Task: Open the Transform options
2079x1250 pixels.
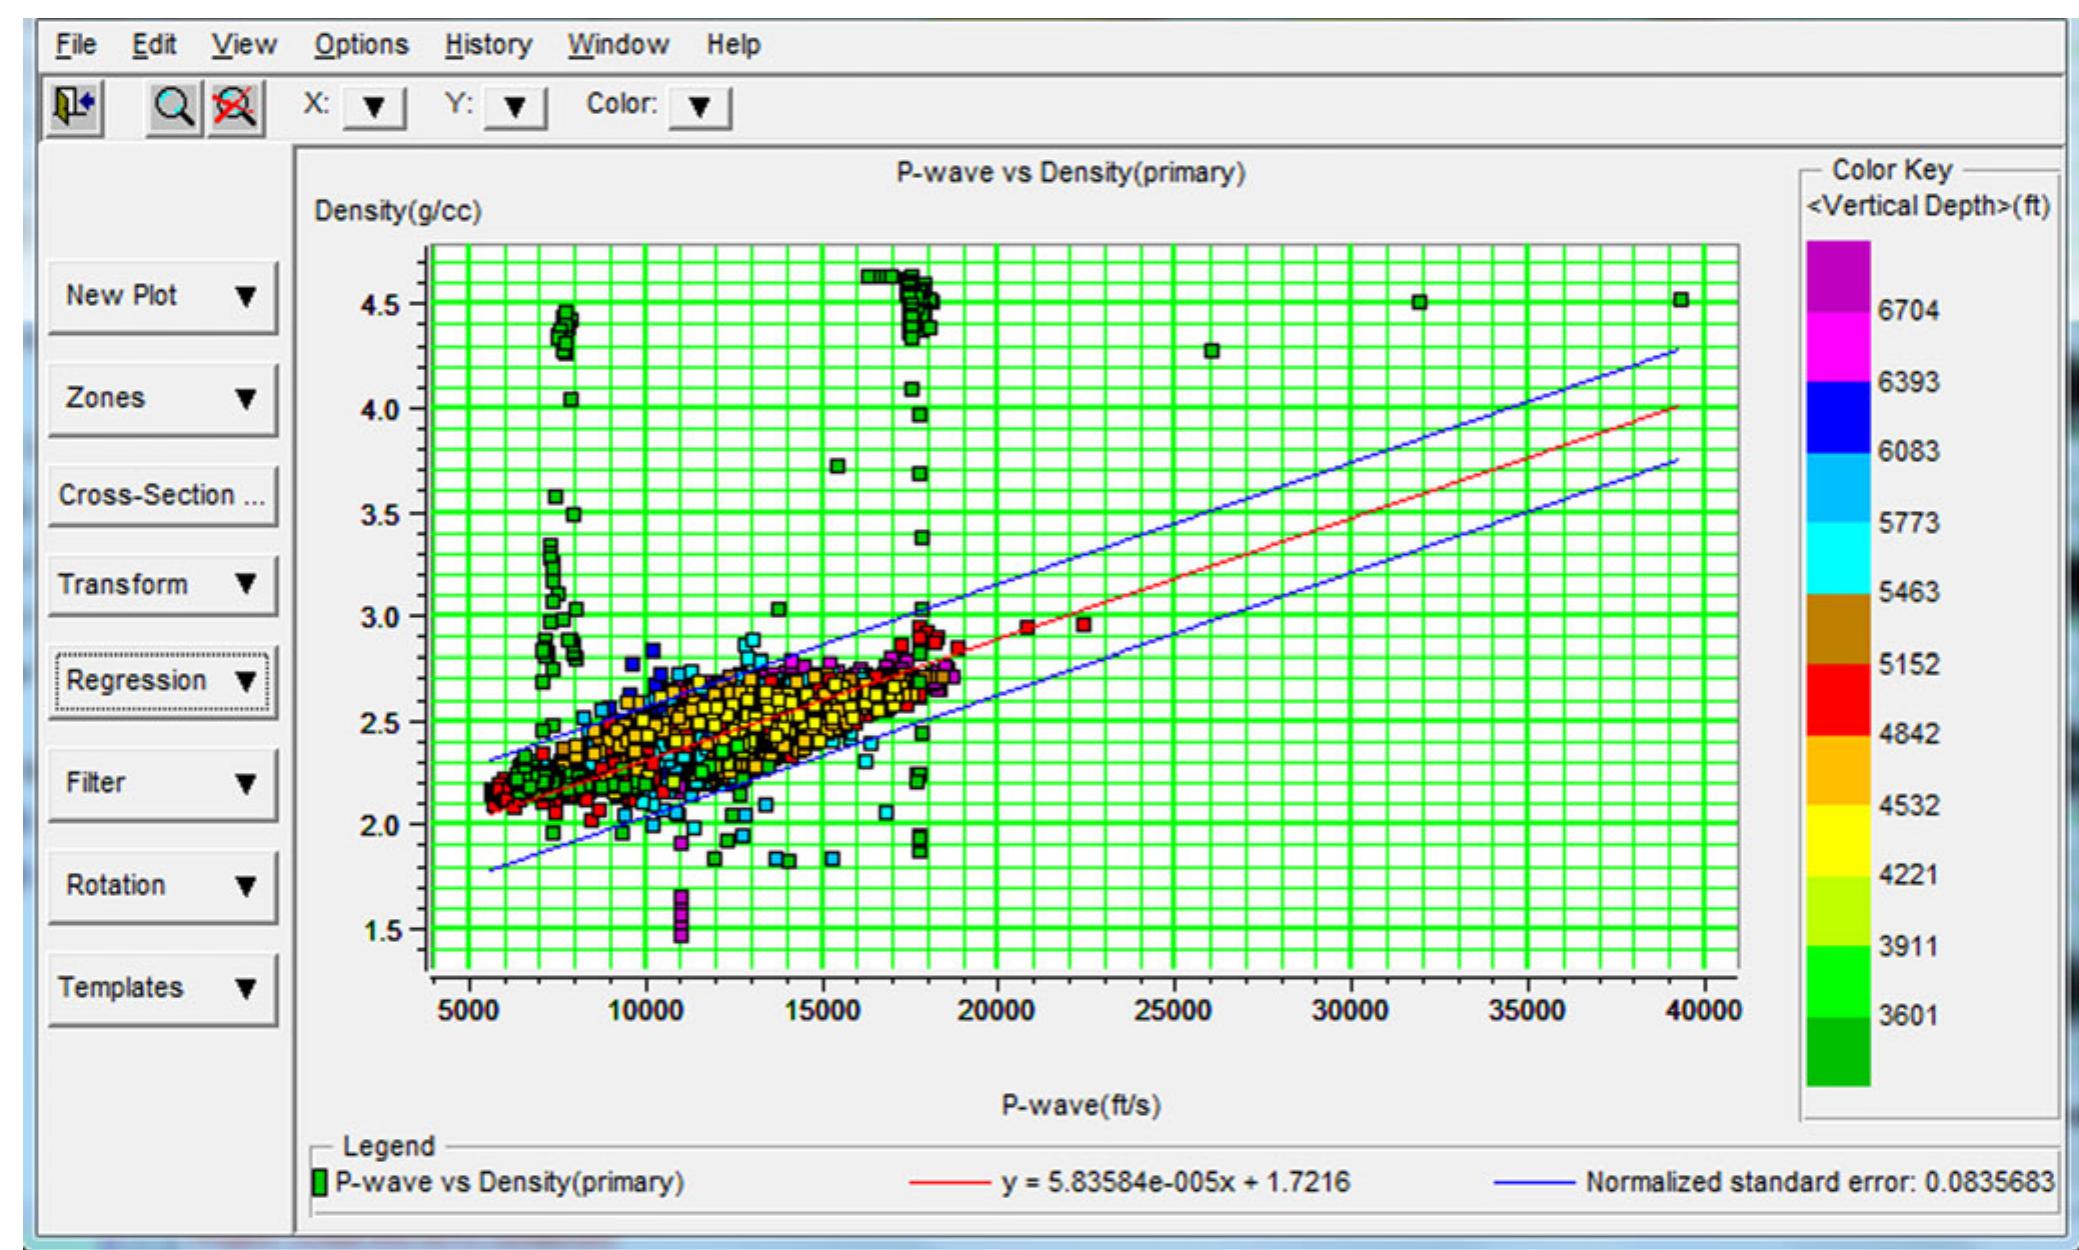Action: click(160, 584)
